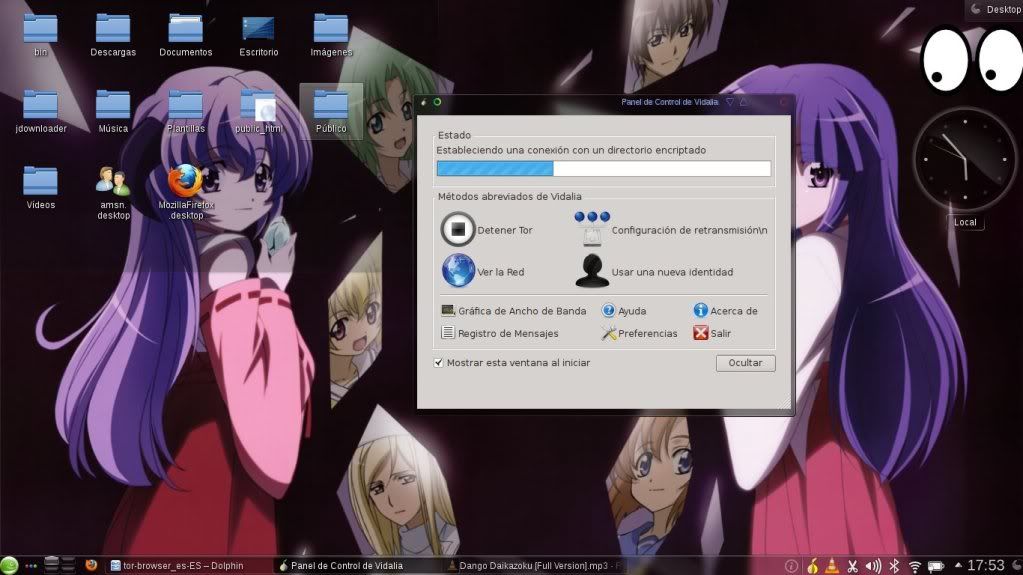
Task: Open the Plantillas folder
Action: (185, 111)
